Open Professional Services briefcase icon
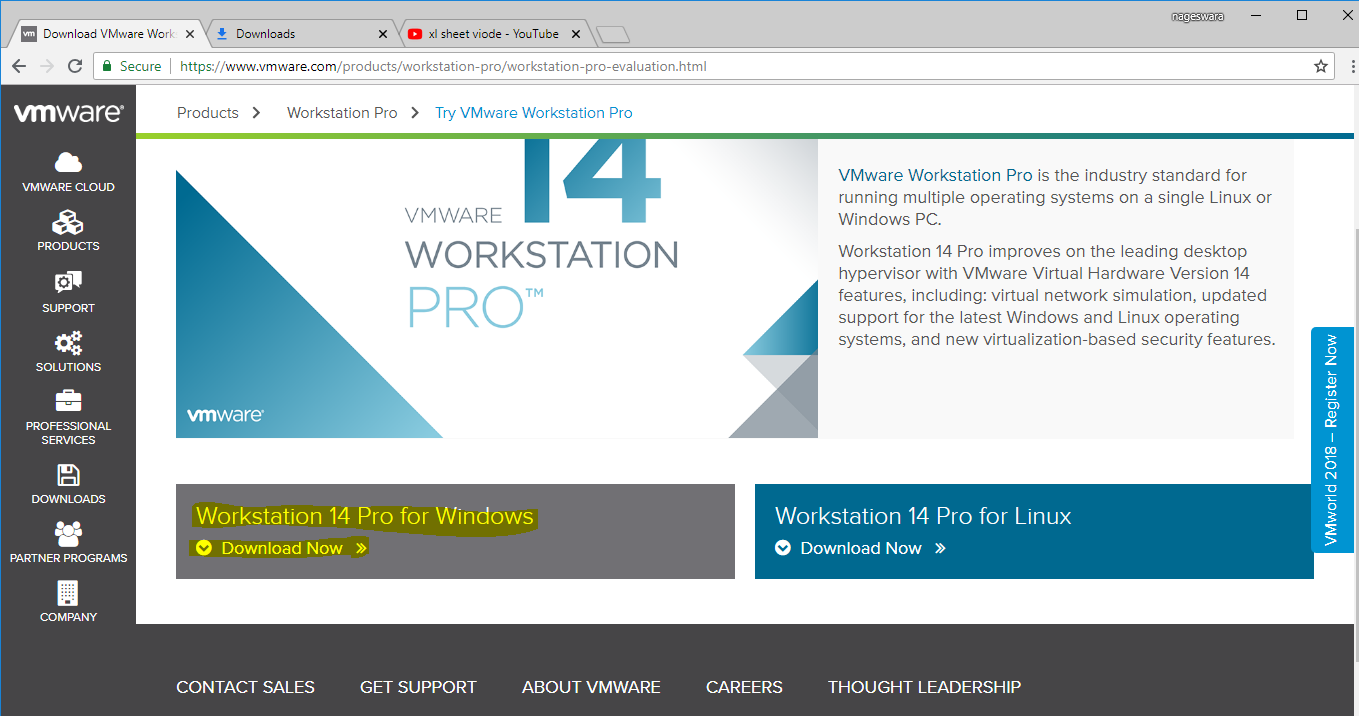Viewport: 1359px width, 716px height. 68,401
